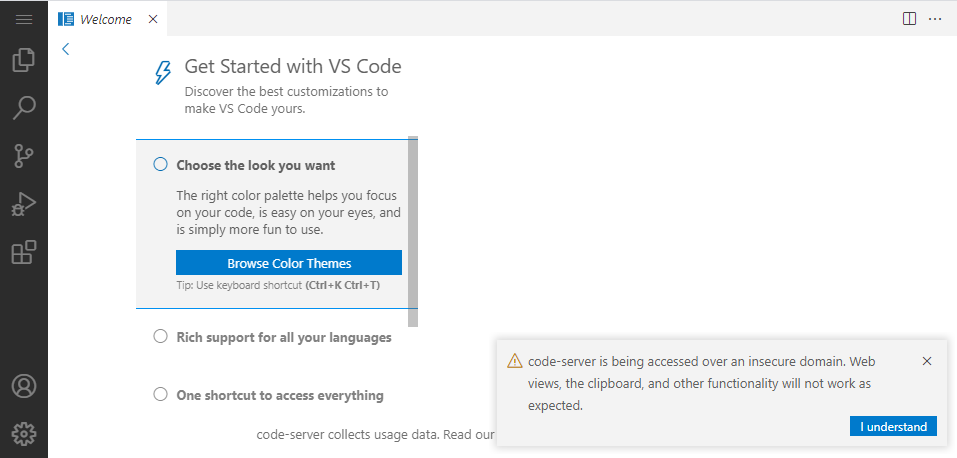Select Choose the look you want heading
This screenshot has width=957, height=458.
pyautogui.click(x=256, y=165)
